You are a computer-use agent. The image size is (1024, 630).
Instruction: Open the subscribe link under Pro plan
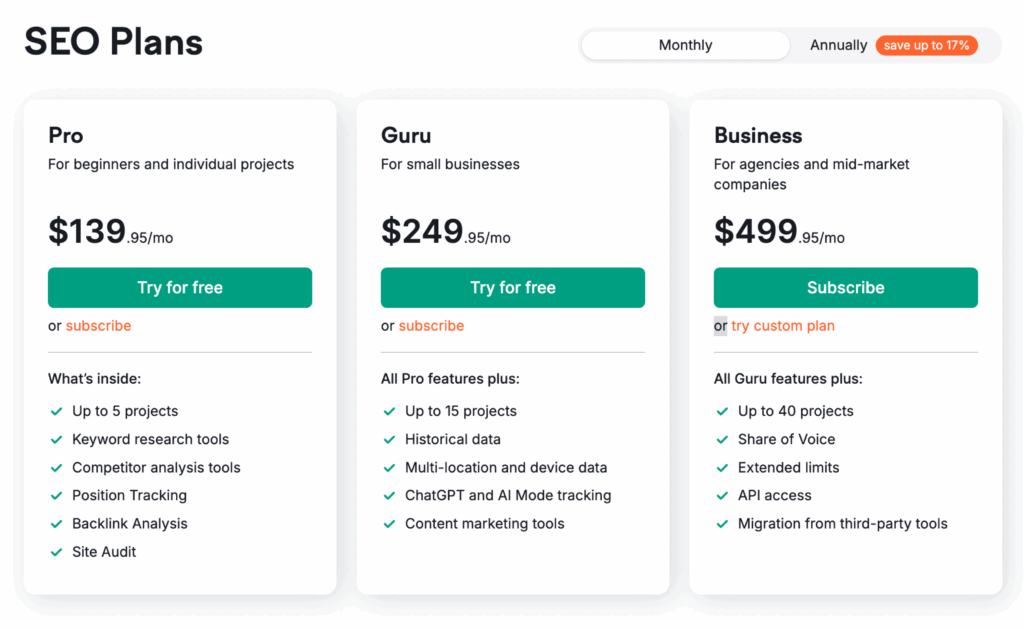click(98, 326)
